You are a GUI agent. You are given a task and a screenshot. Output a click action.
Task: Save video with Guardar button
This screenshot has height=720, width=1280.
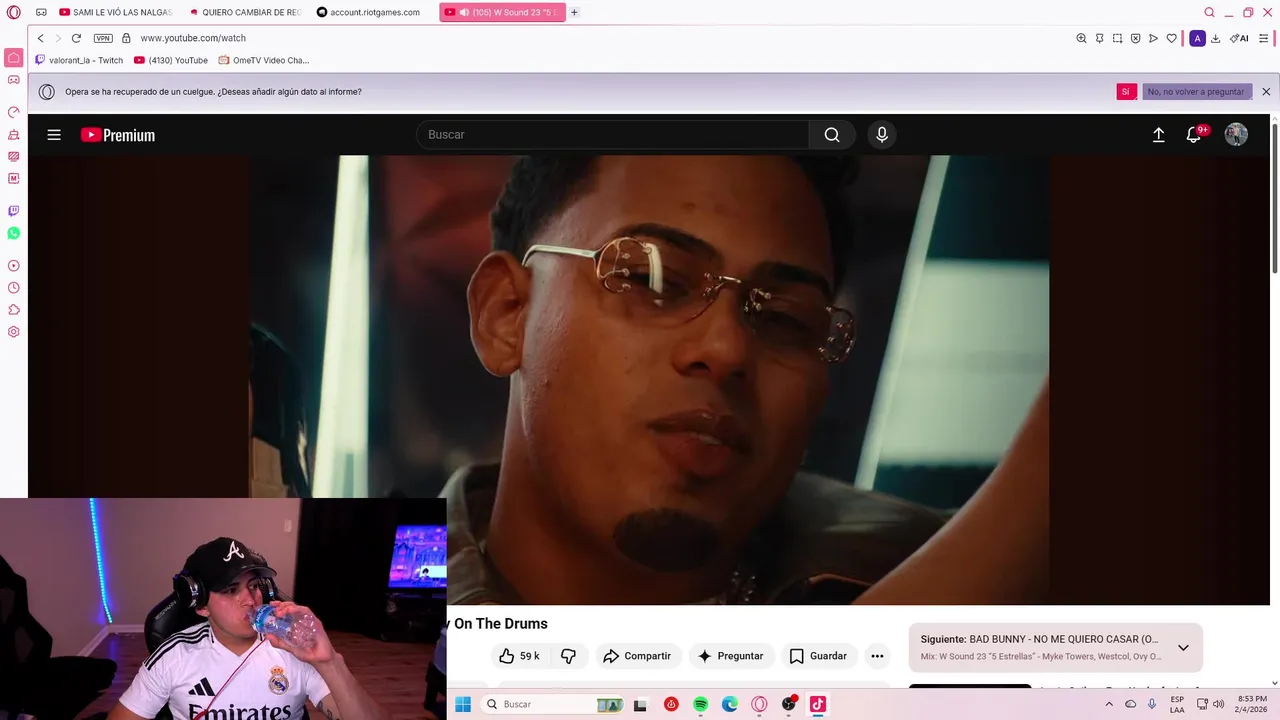[x=818, y=656]
